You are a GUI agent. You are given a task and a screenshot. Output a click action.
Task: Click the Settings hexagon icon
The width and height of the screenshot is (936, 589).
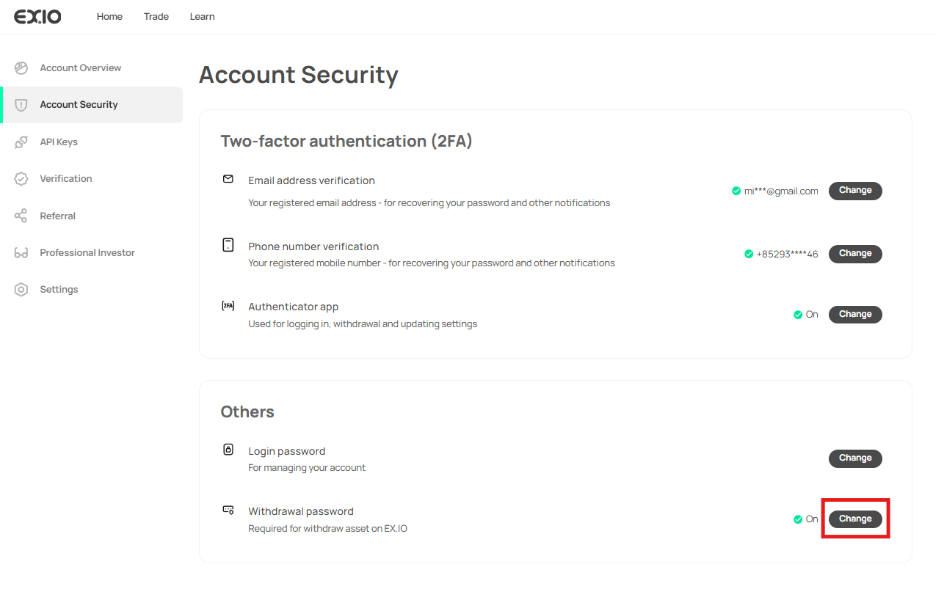click(21, 290)
